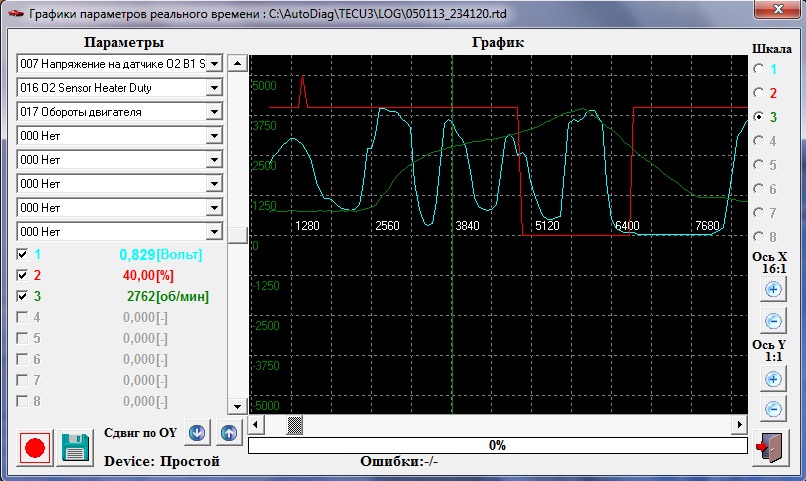Viewport: 806px width, 481px height.
Task: Toggle parameter 2 percent checkbox
Action: (23, 275)
